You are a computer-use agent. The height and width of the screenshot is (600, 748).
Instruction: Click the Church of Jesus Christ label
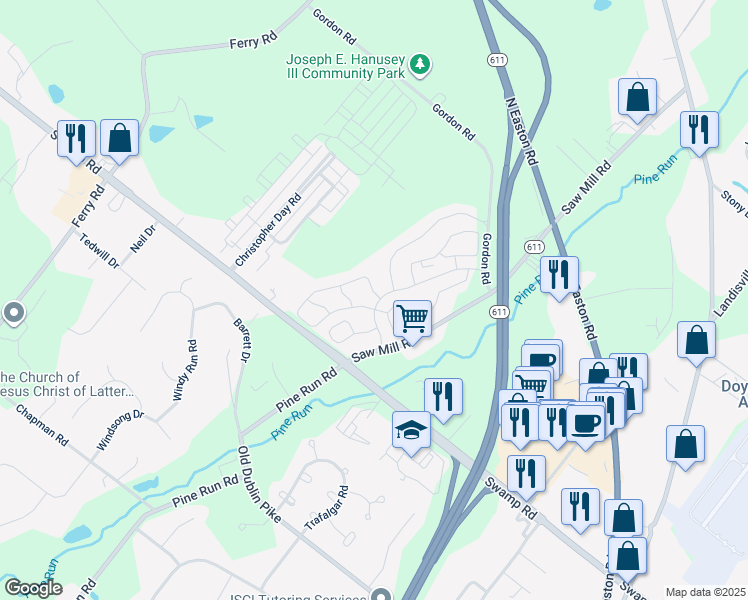point(66,384)
